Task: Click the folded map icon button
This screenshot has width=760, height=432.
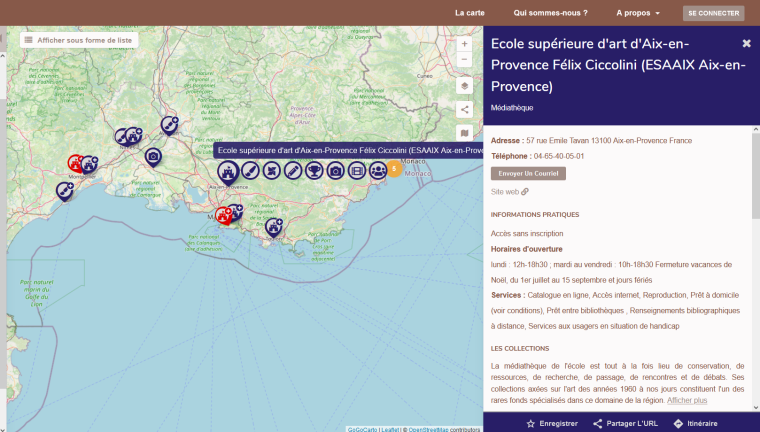Action: click(464, 133)
